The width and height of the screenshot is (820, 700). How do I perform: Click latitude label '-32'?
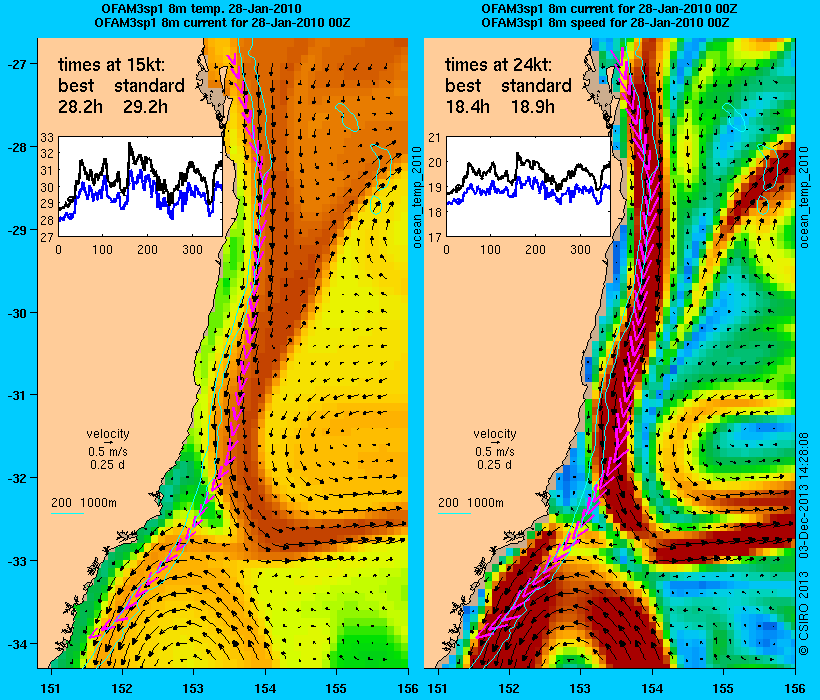click(18, 478)
